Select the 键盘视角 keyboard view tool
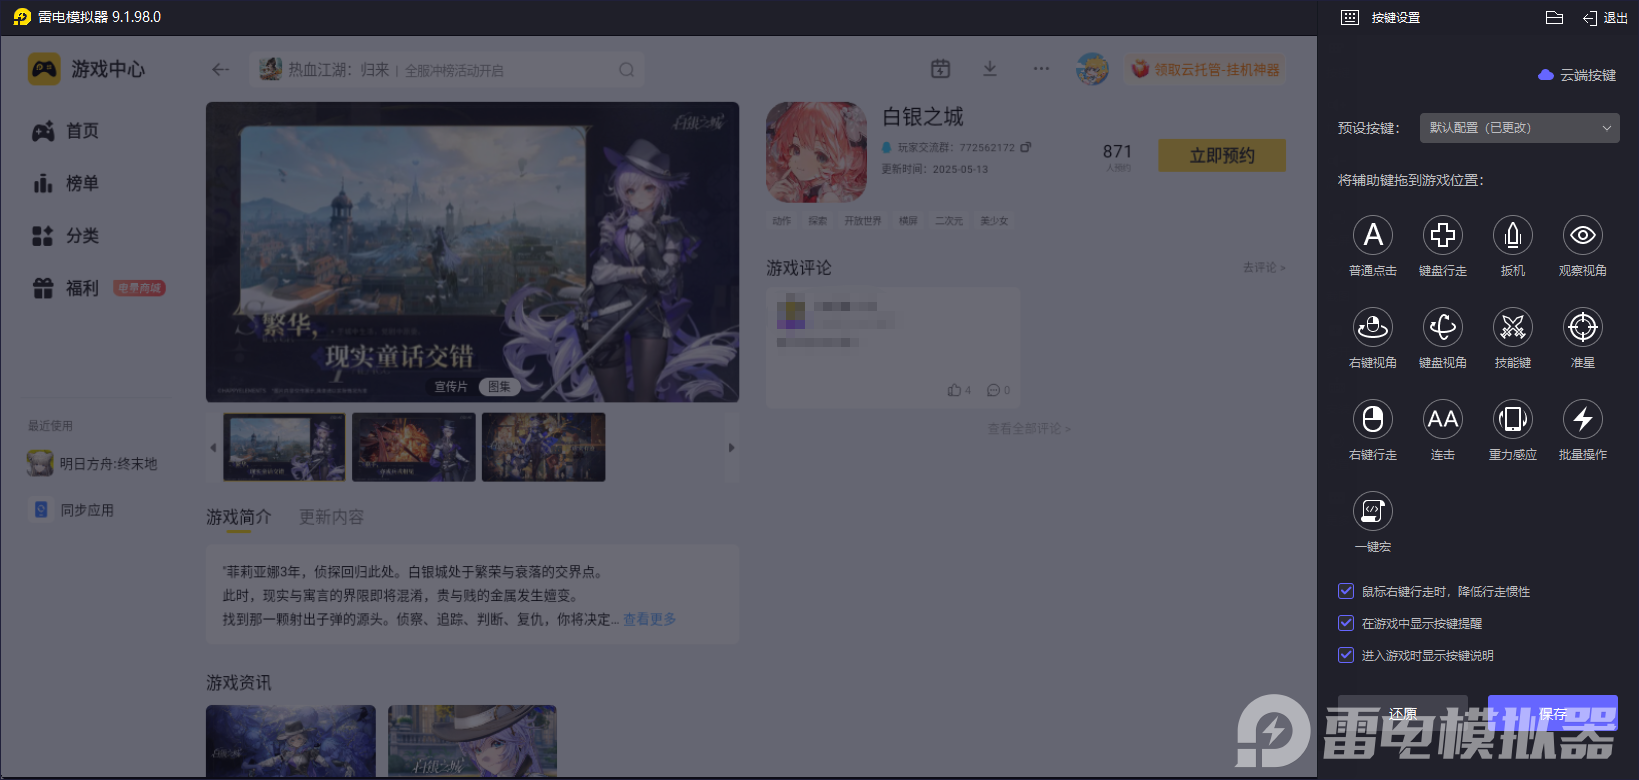This screenshot has height=780, width=1639. [x=1443, y=327]
